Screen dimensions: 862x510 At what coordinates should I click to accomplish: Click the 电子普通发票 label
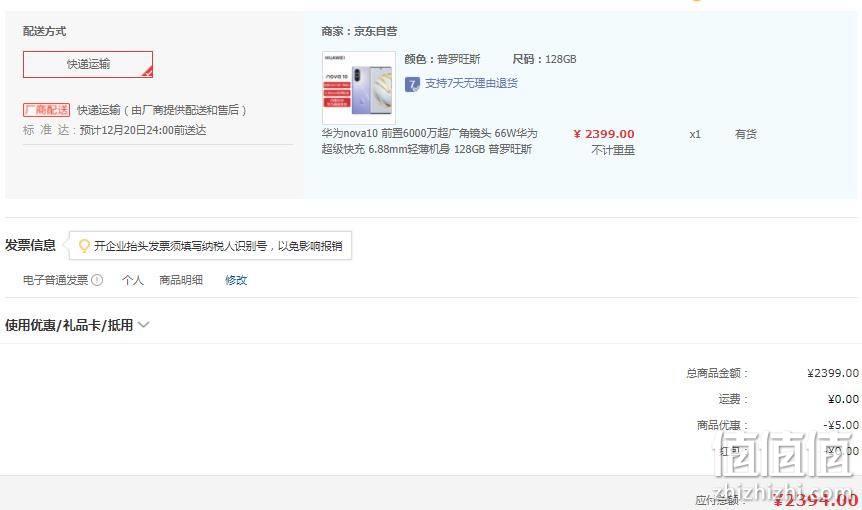point(56,280)
